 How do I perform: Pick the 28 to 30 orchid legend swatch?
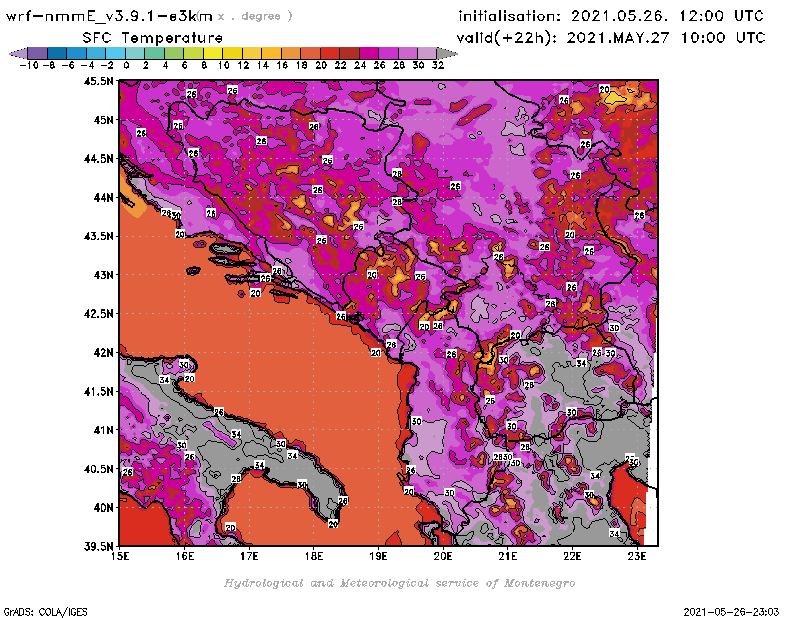coord(408,53)
